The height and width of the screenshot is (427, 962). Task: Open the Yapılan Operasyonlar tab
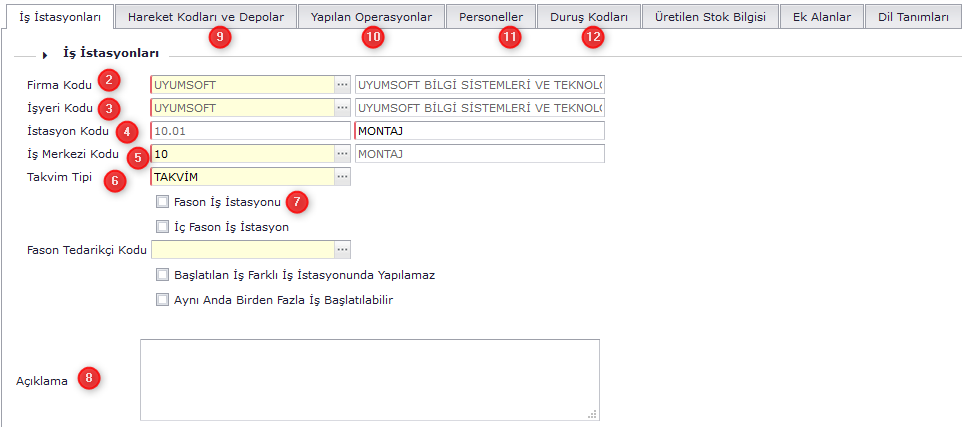(x=371, y=17)
